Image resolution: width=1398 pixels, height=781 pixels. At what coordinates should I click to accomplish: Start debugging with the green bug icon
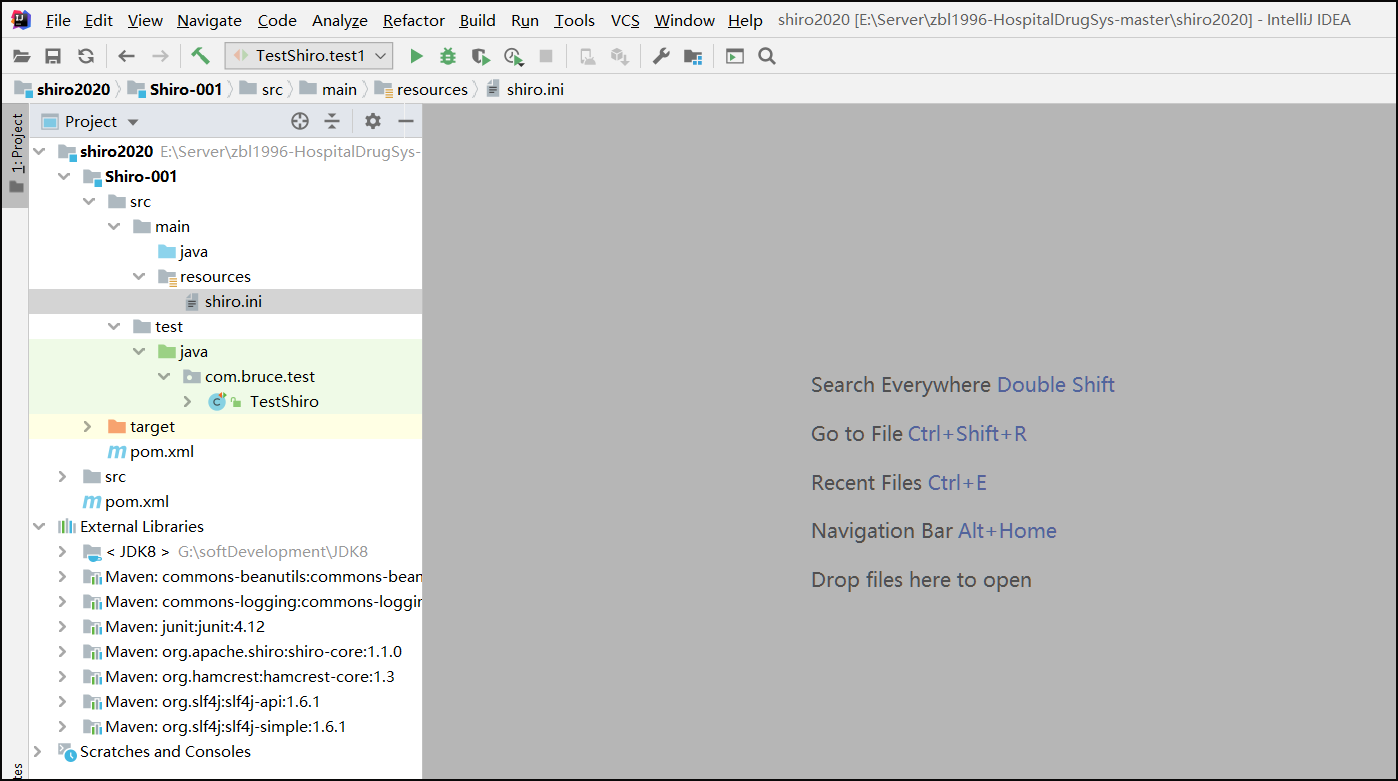click(448, 57)
